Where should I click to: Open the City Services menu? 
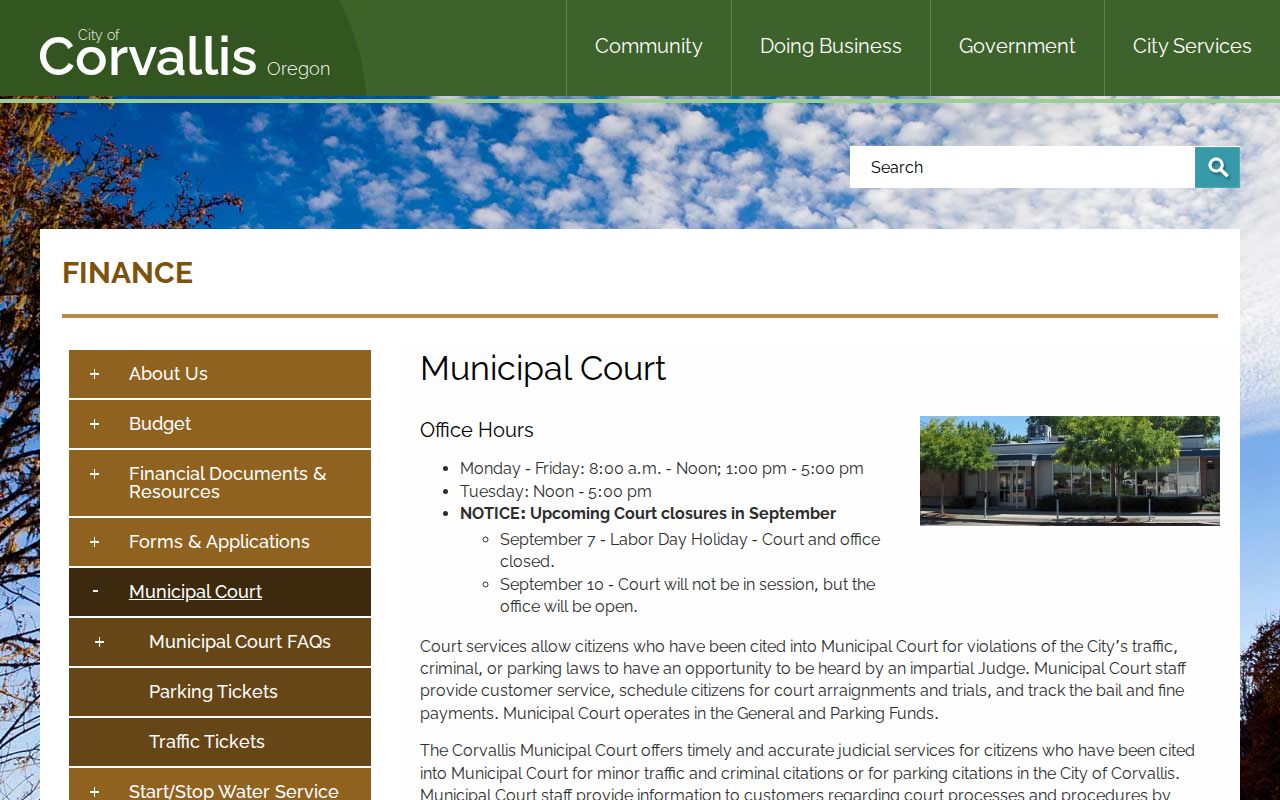click(x=1192, y=47)
